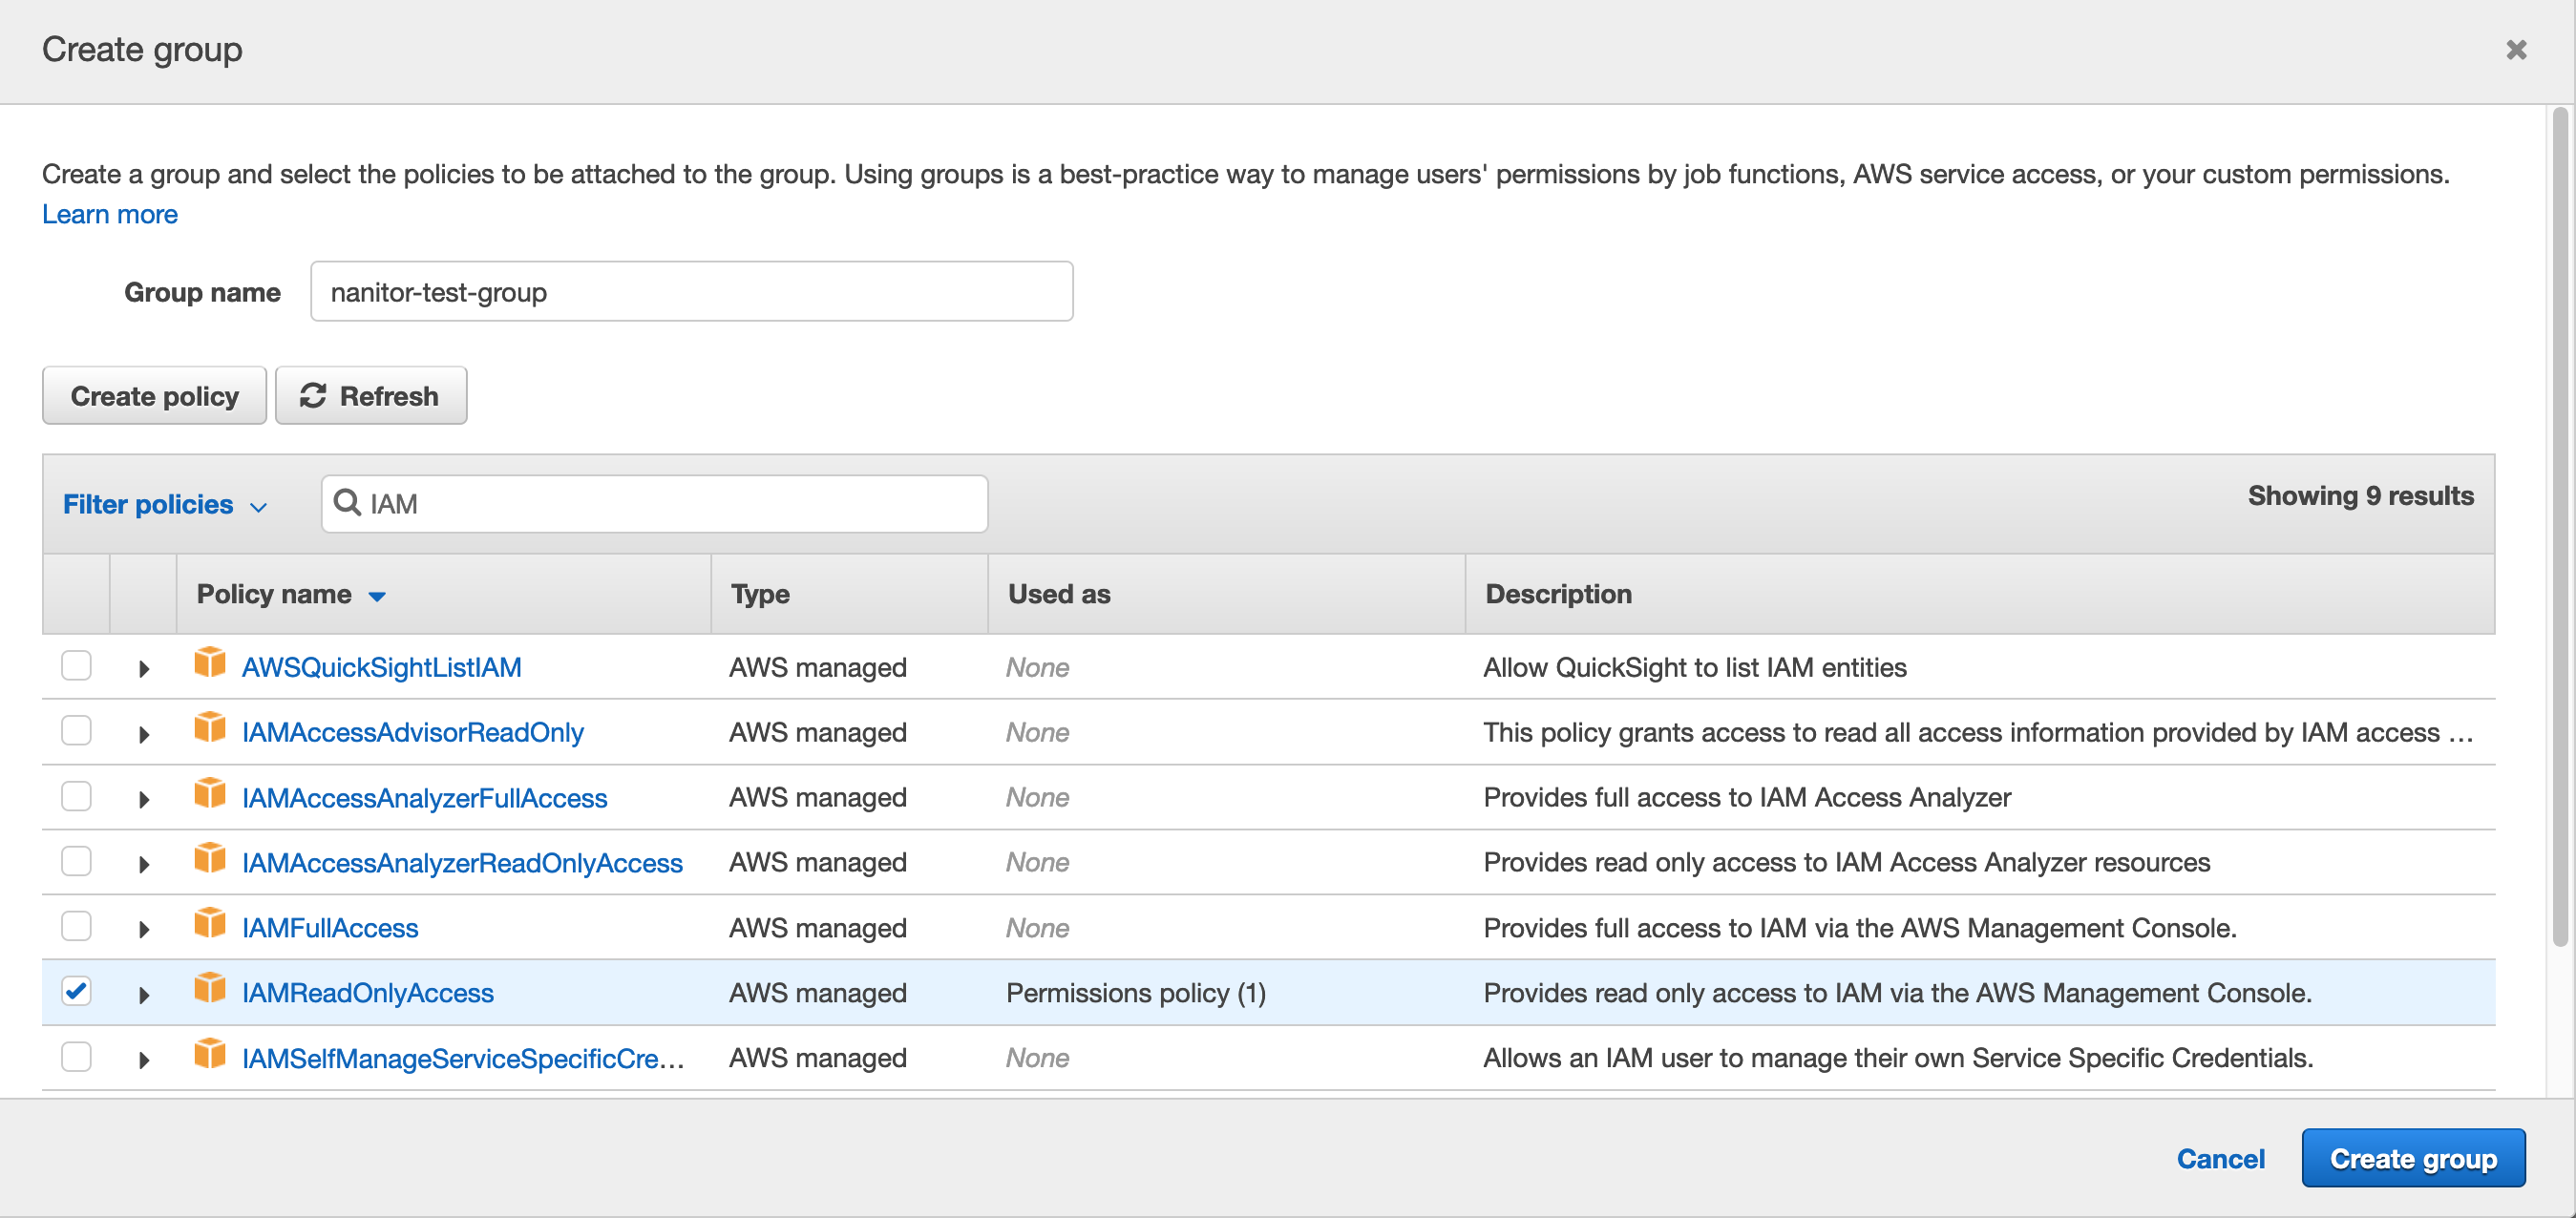
Task: Click the vertical scrollbar on dialog
Action: tap(2559, 526)
